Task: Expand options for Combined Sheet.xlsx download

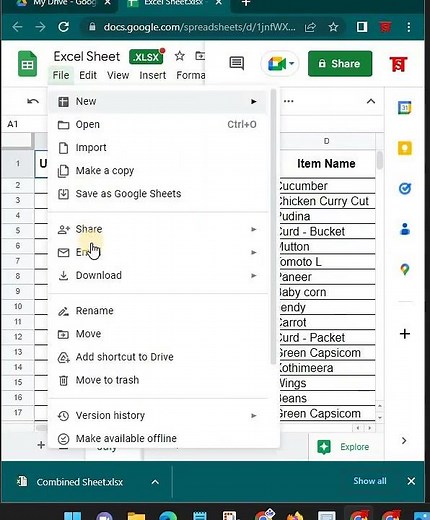Action: click(155, 482)
